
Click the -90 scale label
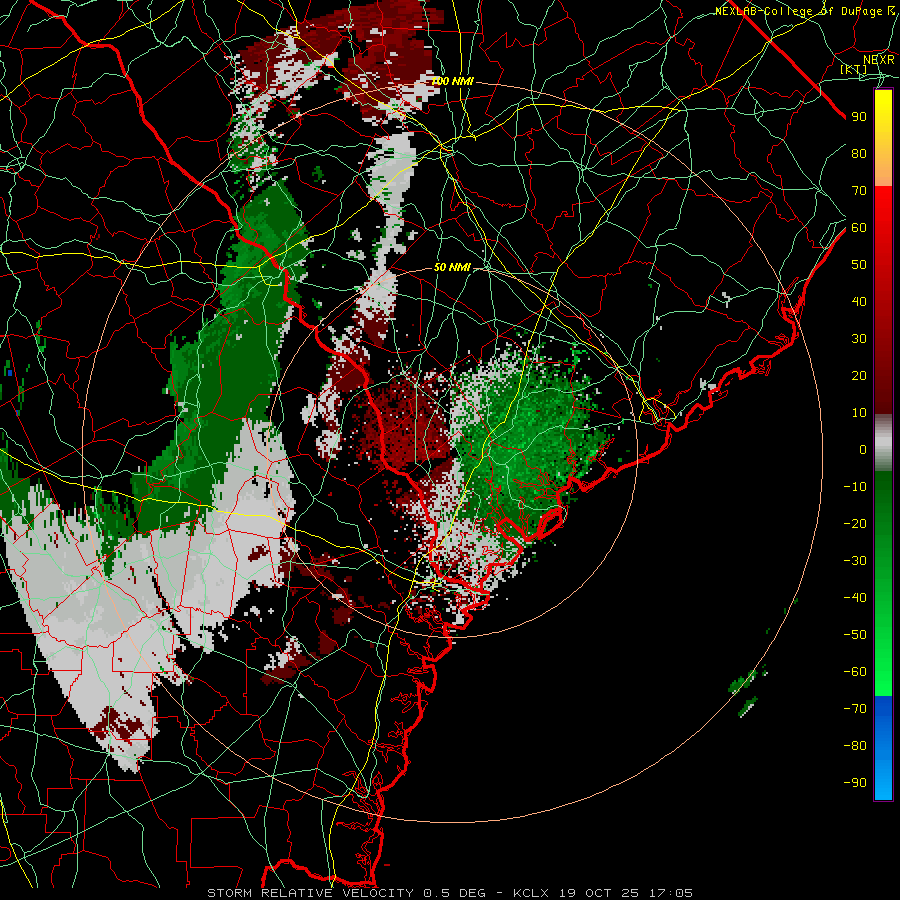click(x=855, y=783)
